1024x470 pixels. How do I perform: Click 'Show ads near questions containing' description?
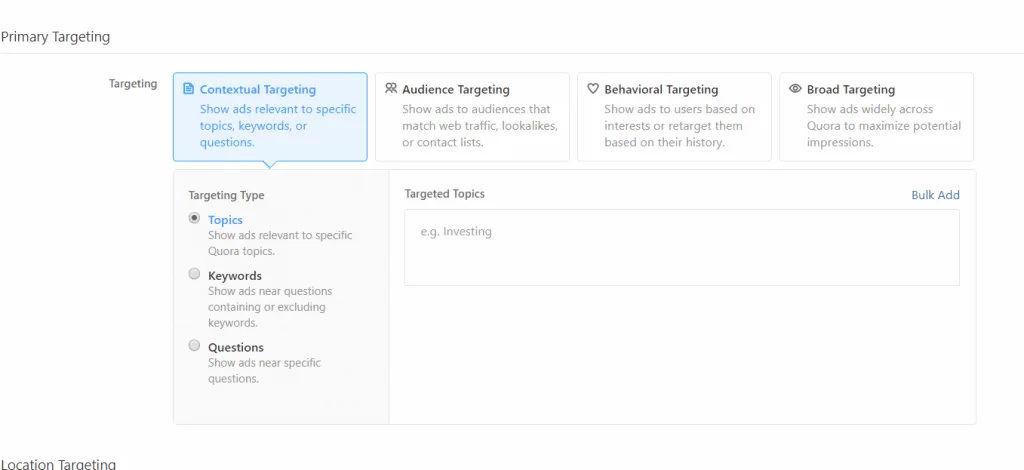[270, 307]
